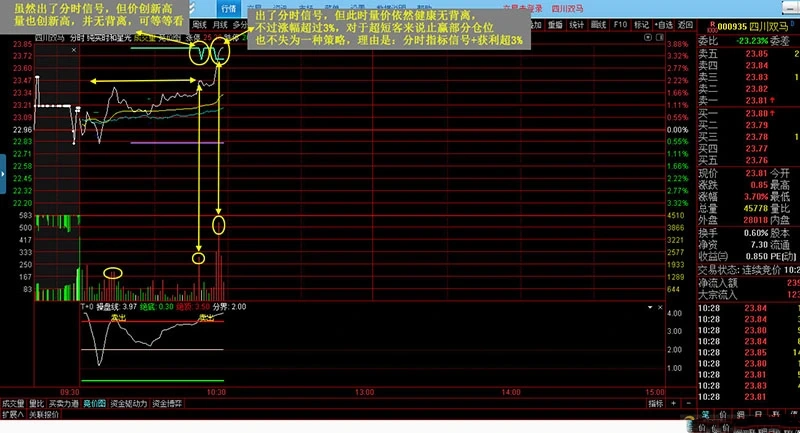This screenshot has height=433, width=800.
Task: Click the 外盘 value 28018
Action: (x=756, y=220)
